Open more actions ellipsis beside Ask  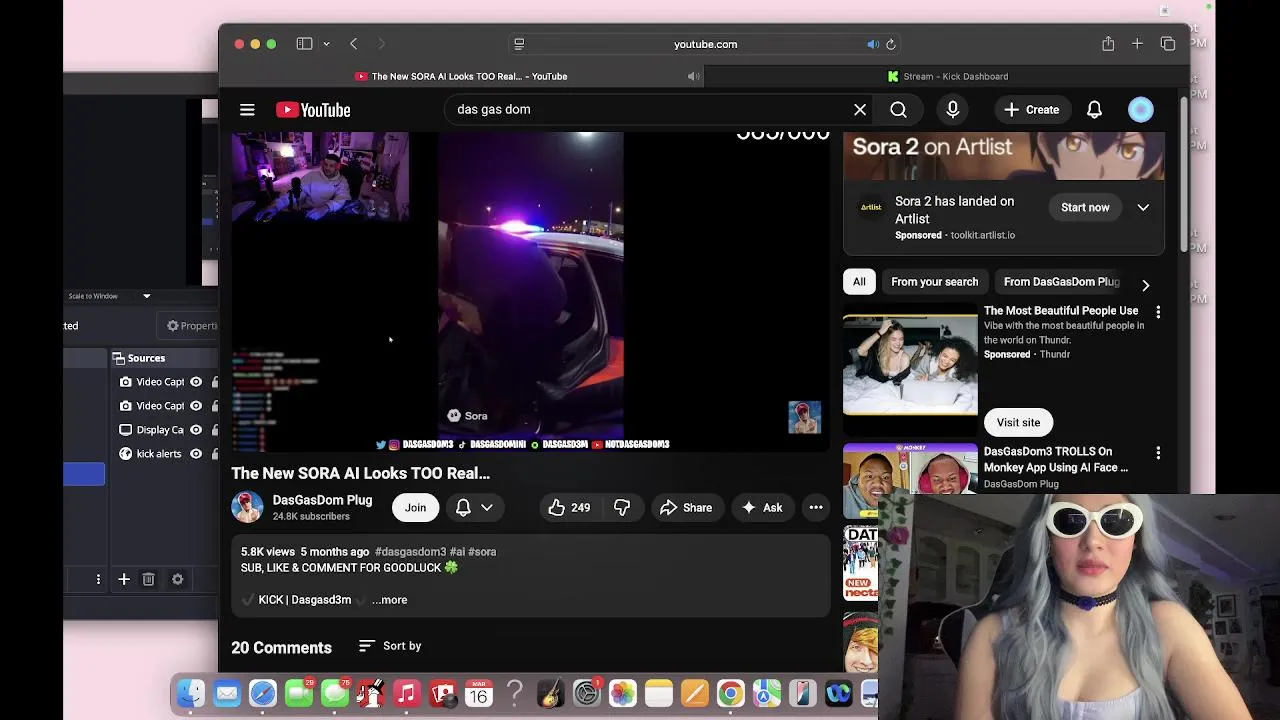[816, 508]
